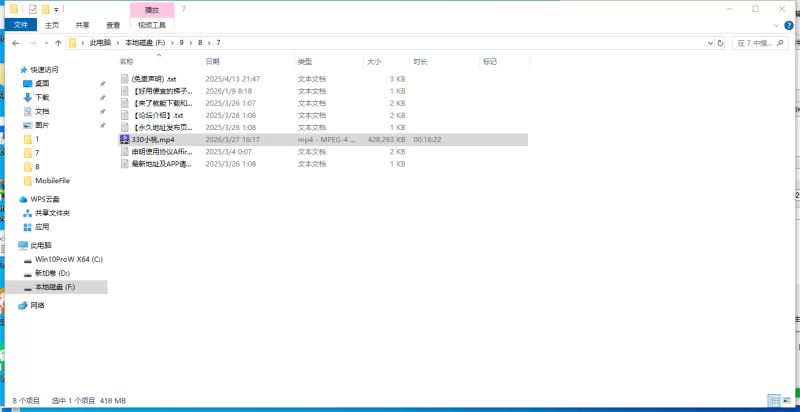This screenshot has height=412, width=800.
Task: Click the 共享文件夹 icon
Action: (x=28, y=213)
